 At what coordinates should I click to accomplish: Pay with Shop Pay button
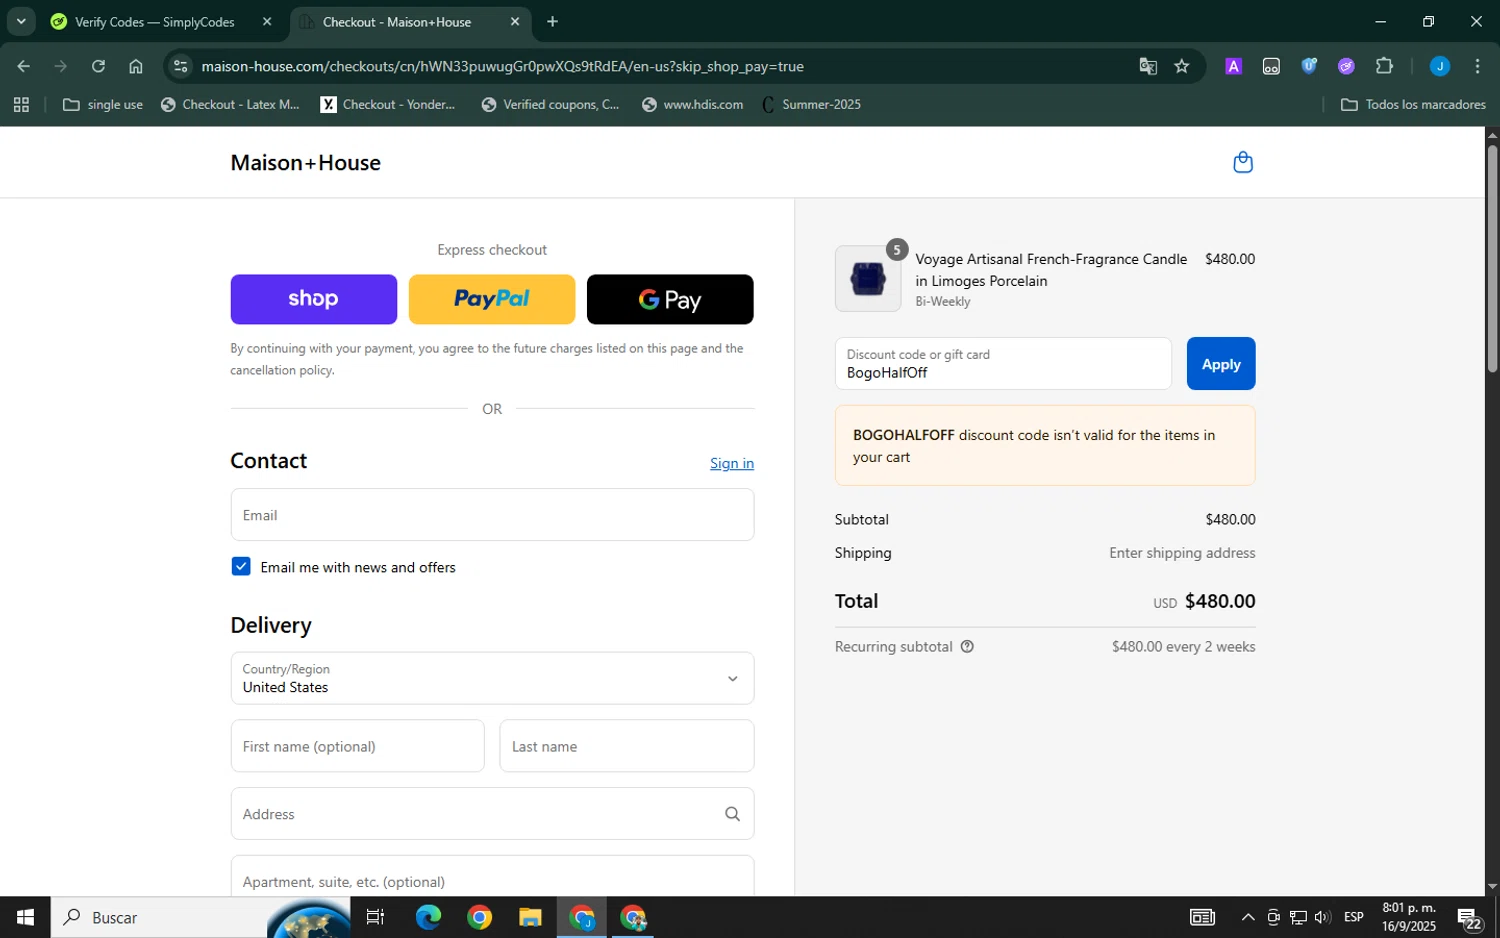[x=313, y=299]
